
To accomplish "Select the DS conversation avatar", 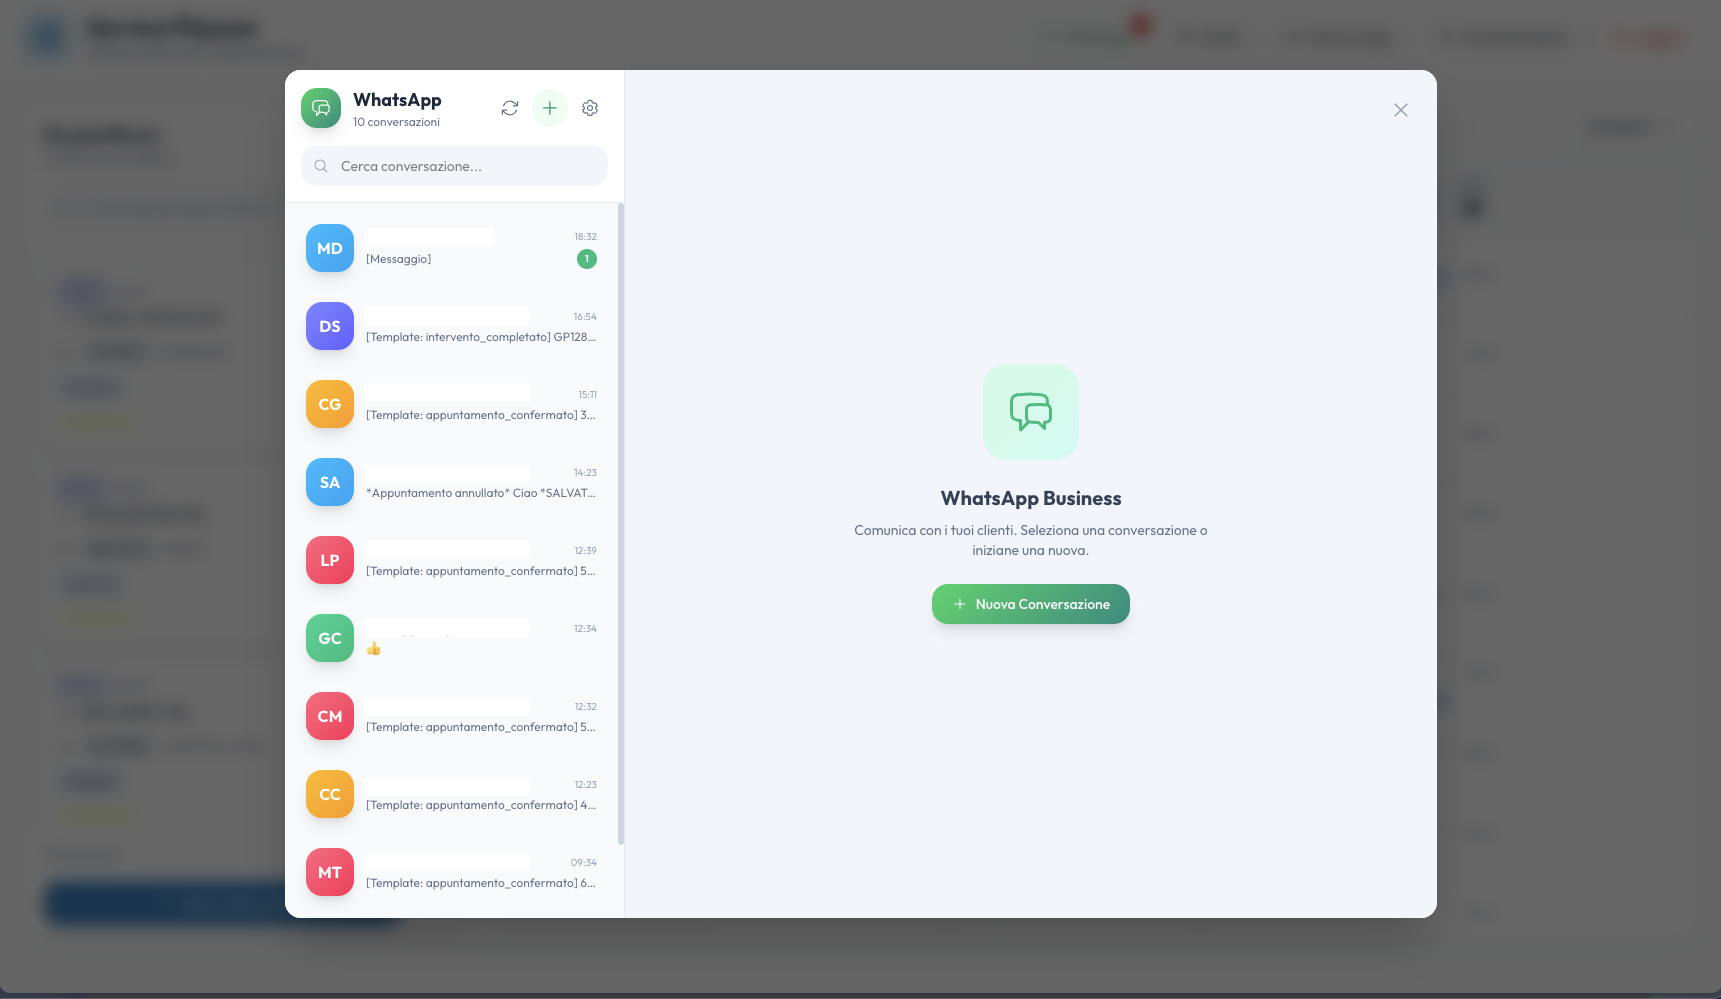I will pyautogui.click(x=329, y=326).
